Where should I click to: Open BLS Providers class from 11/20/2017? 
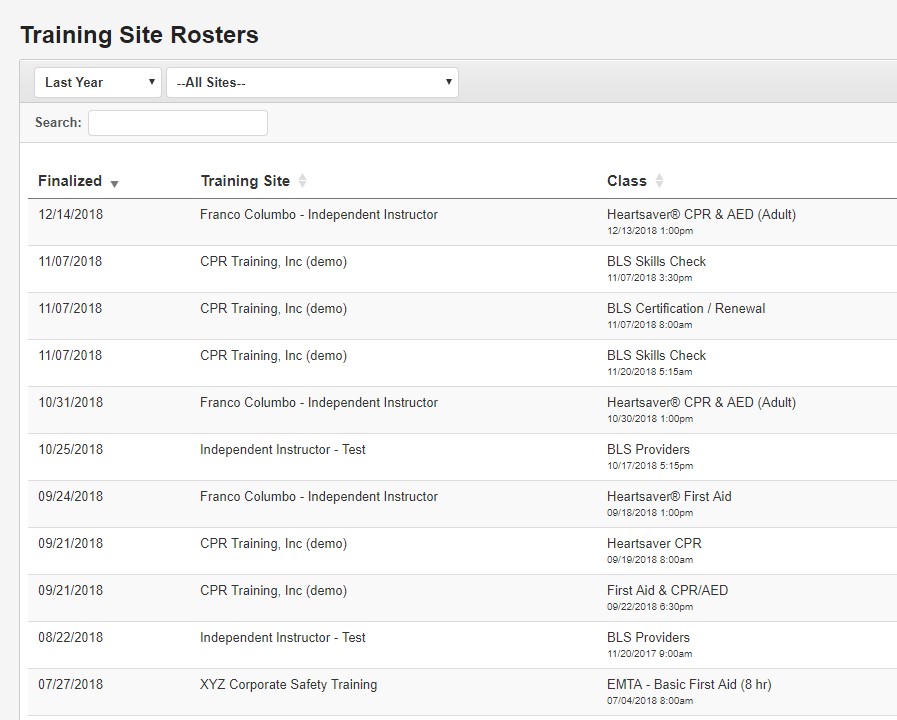[648, 637]
